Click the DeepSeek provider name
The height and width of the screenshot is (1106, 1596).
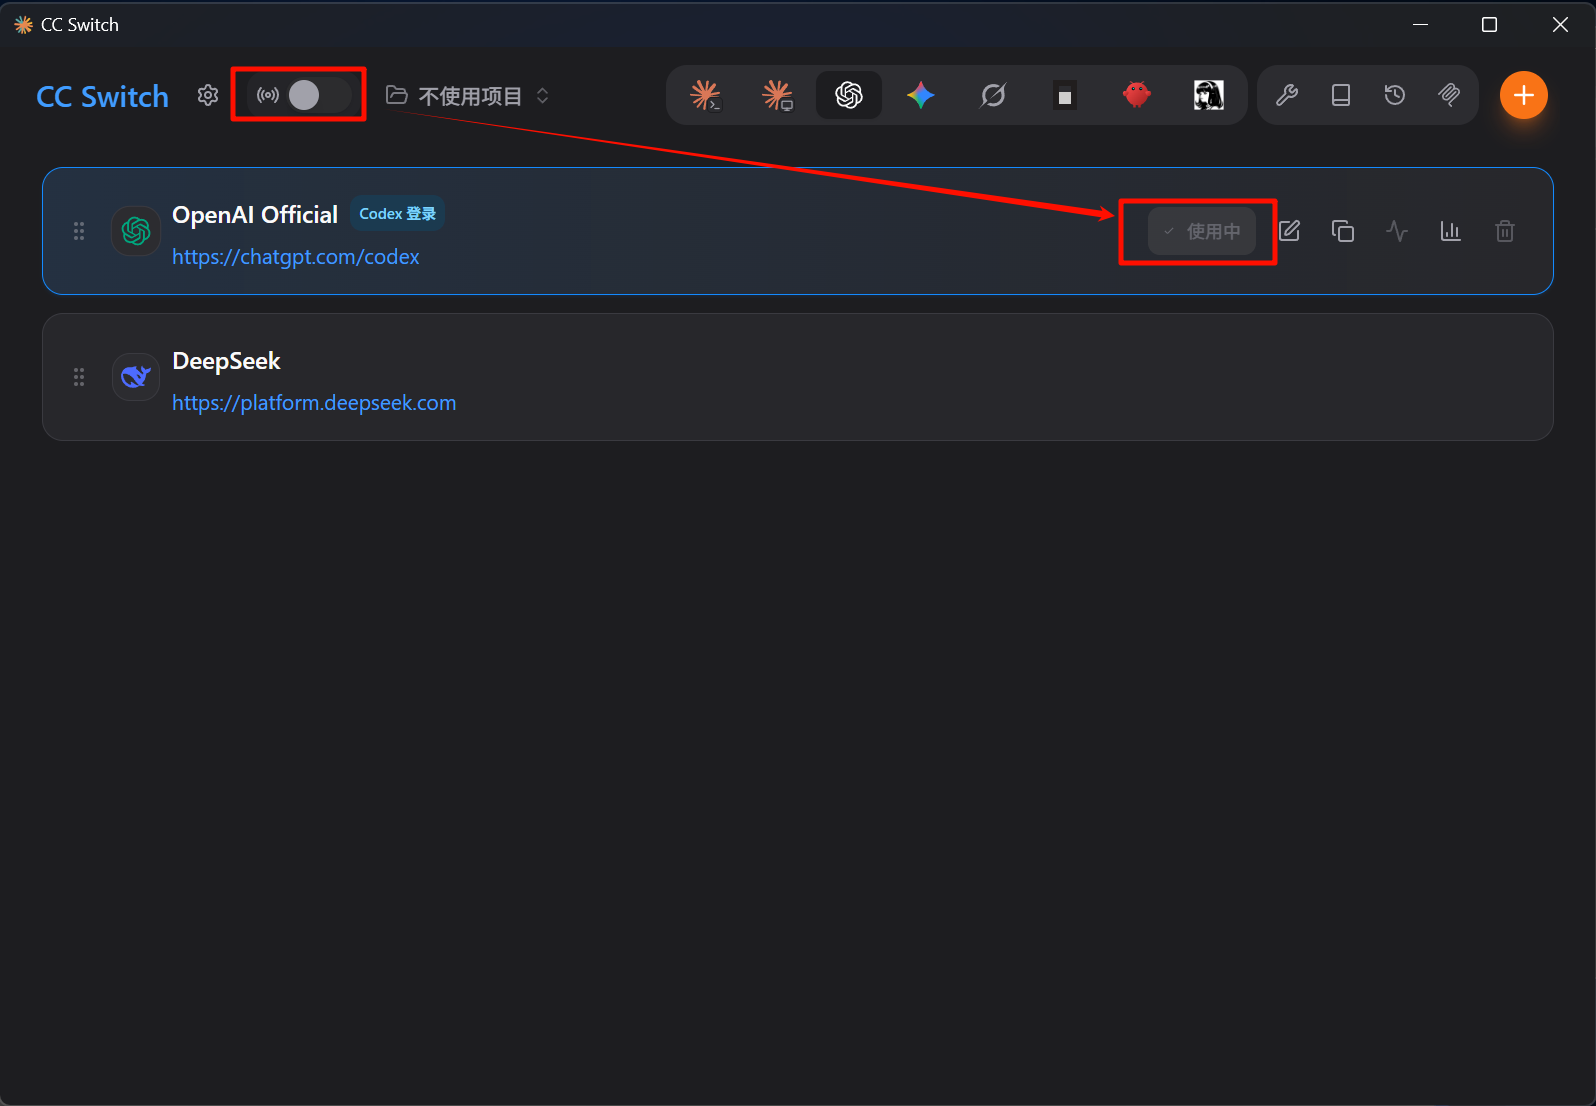point(226,361)
